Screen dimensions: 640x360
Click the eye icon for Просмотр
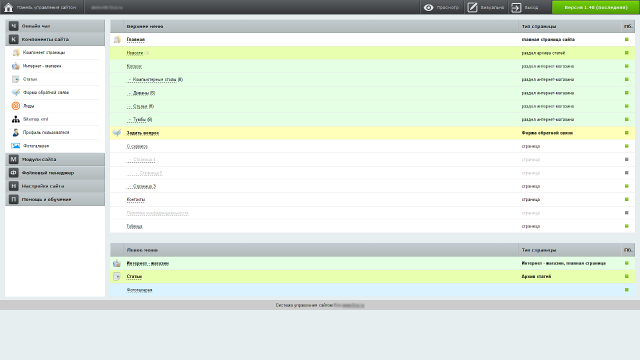(x=428, y=7)
